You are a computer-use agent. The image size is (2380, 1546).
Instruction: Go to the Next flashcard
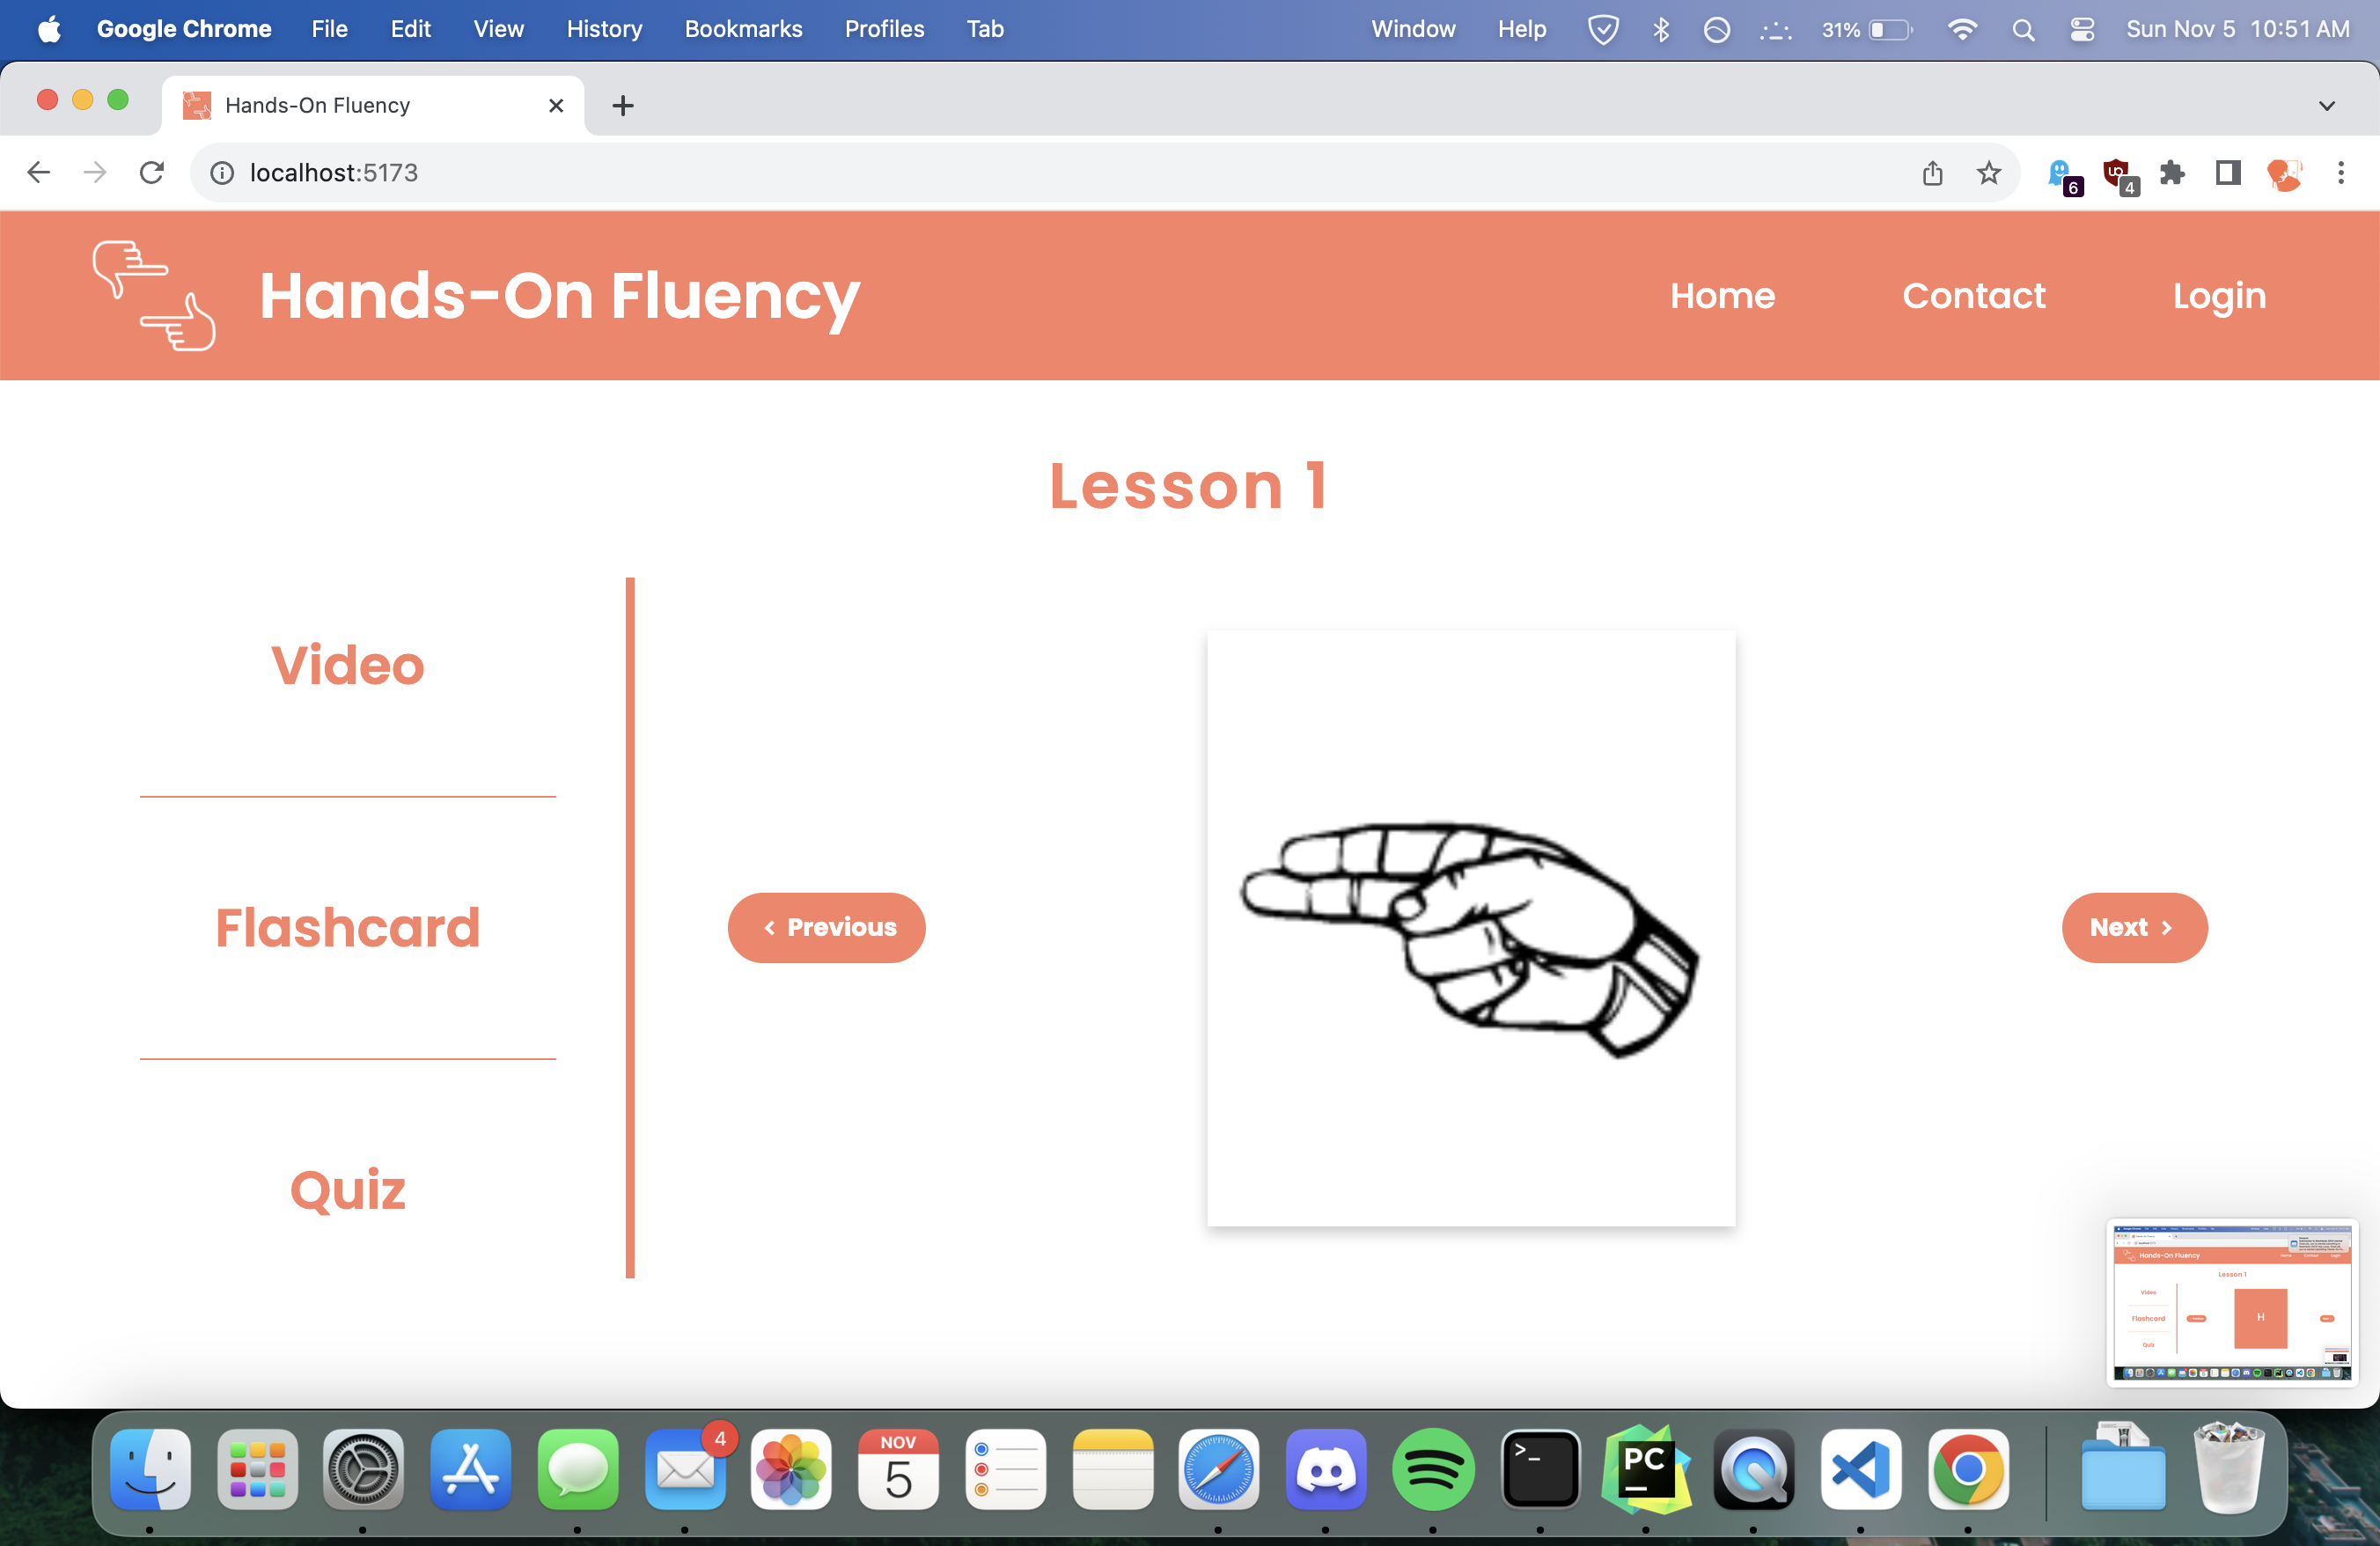(x=2134, y=928)
